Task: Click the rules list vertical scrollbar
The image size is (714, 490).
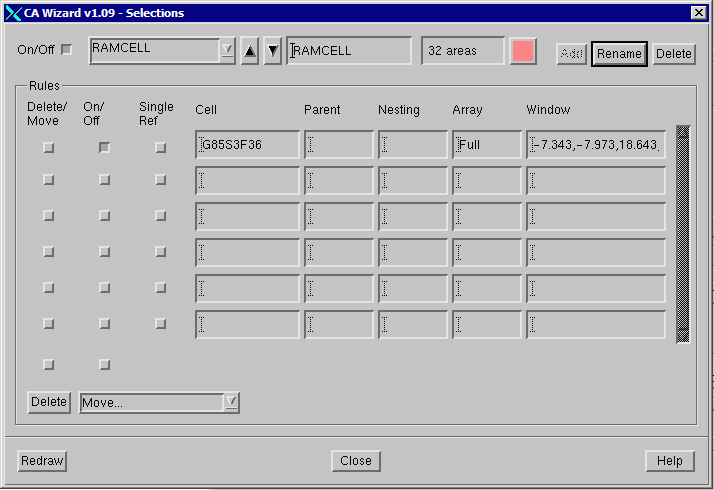Action: coord(683,234)
